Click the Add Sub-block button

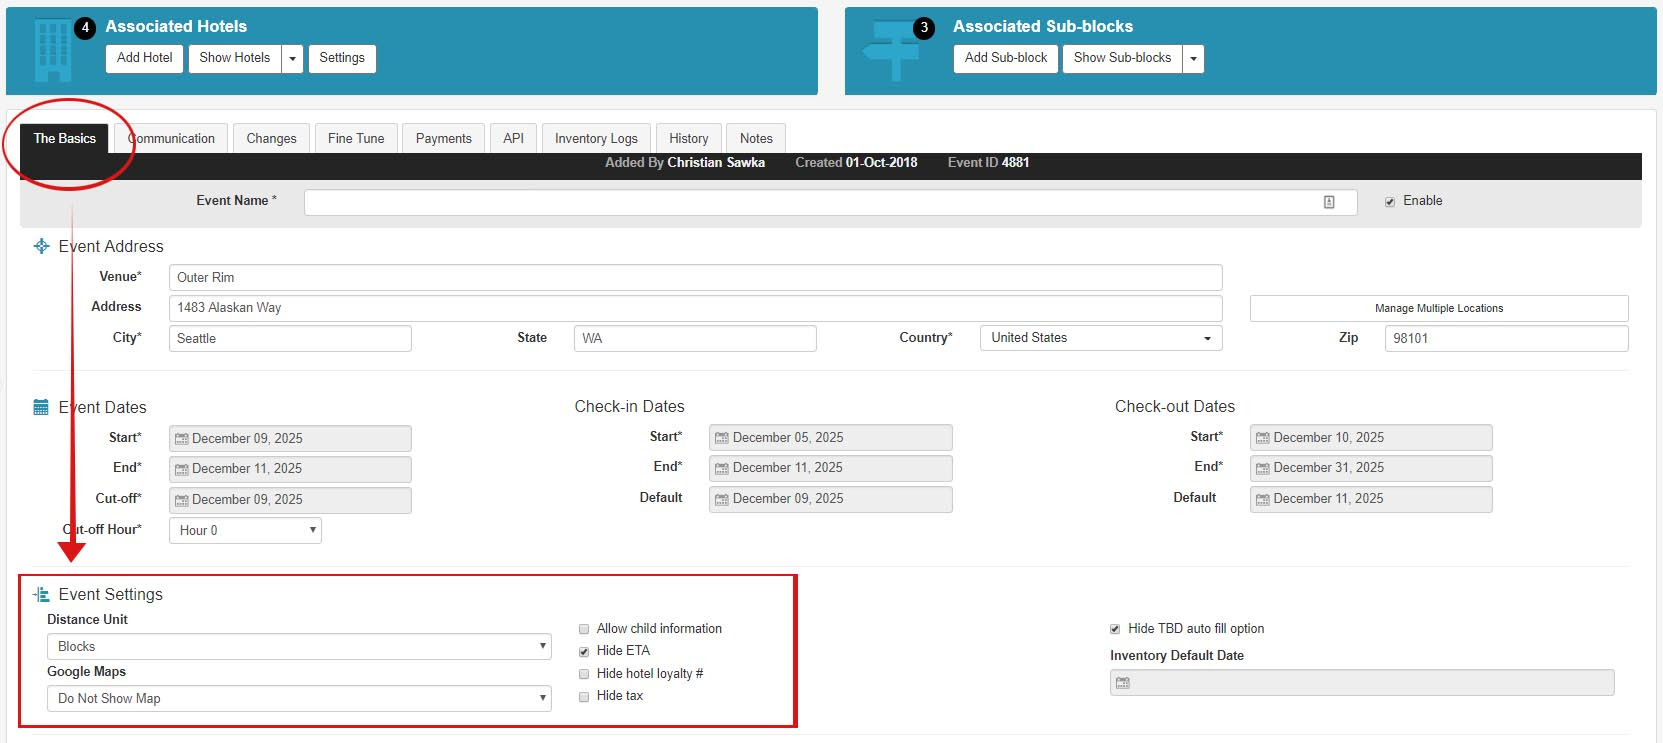click(x=1006, y=58)
